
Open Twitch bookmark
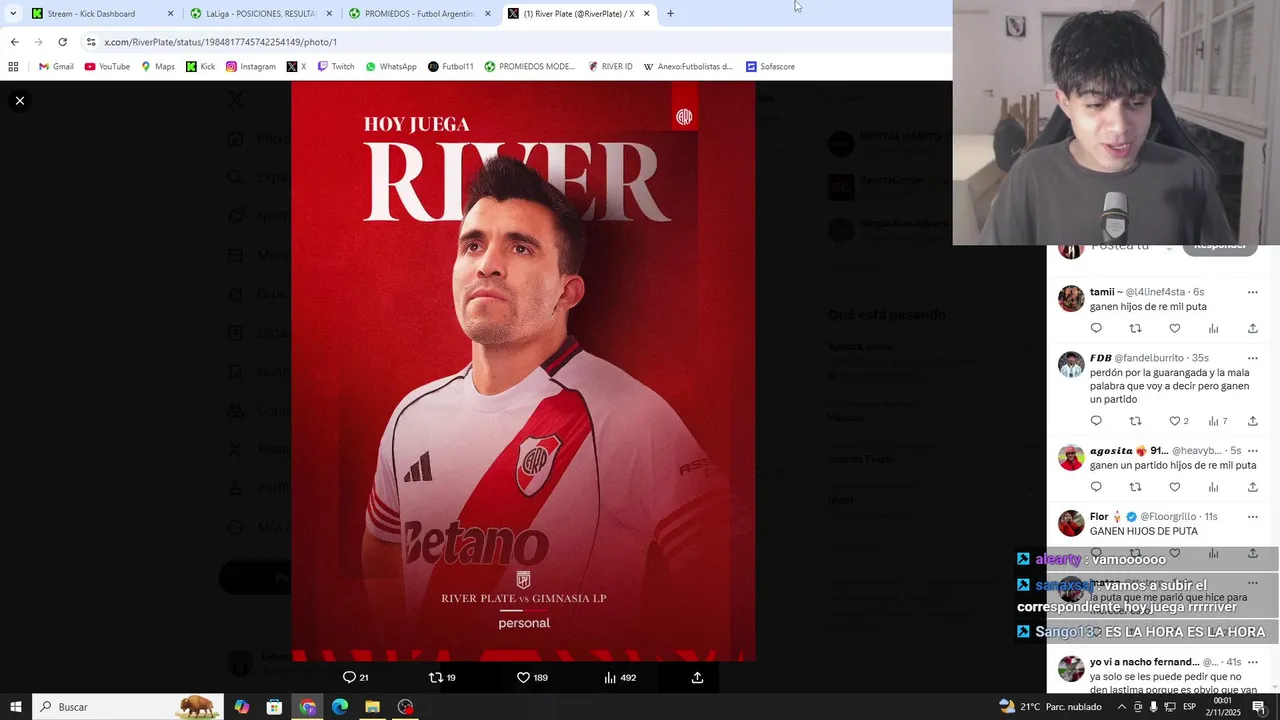click(336, 67)
